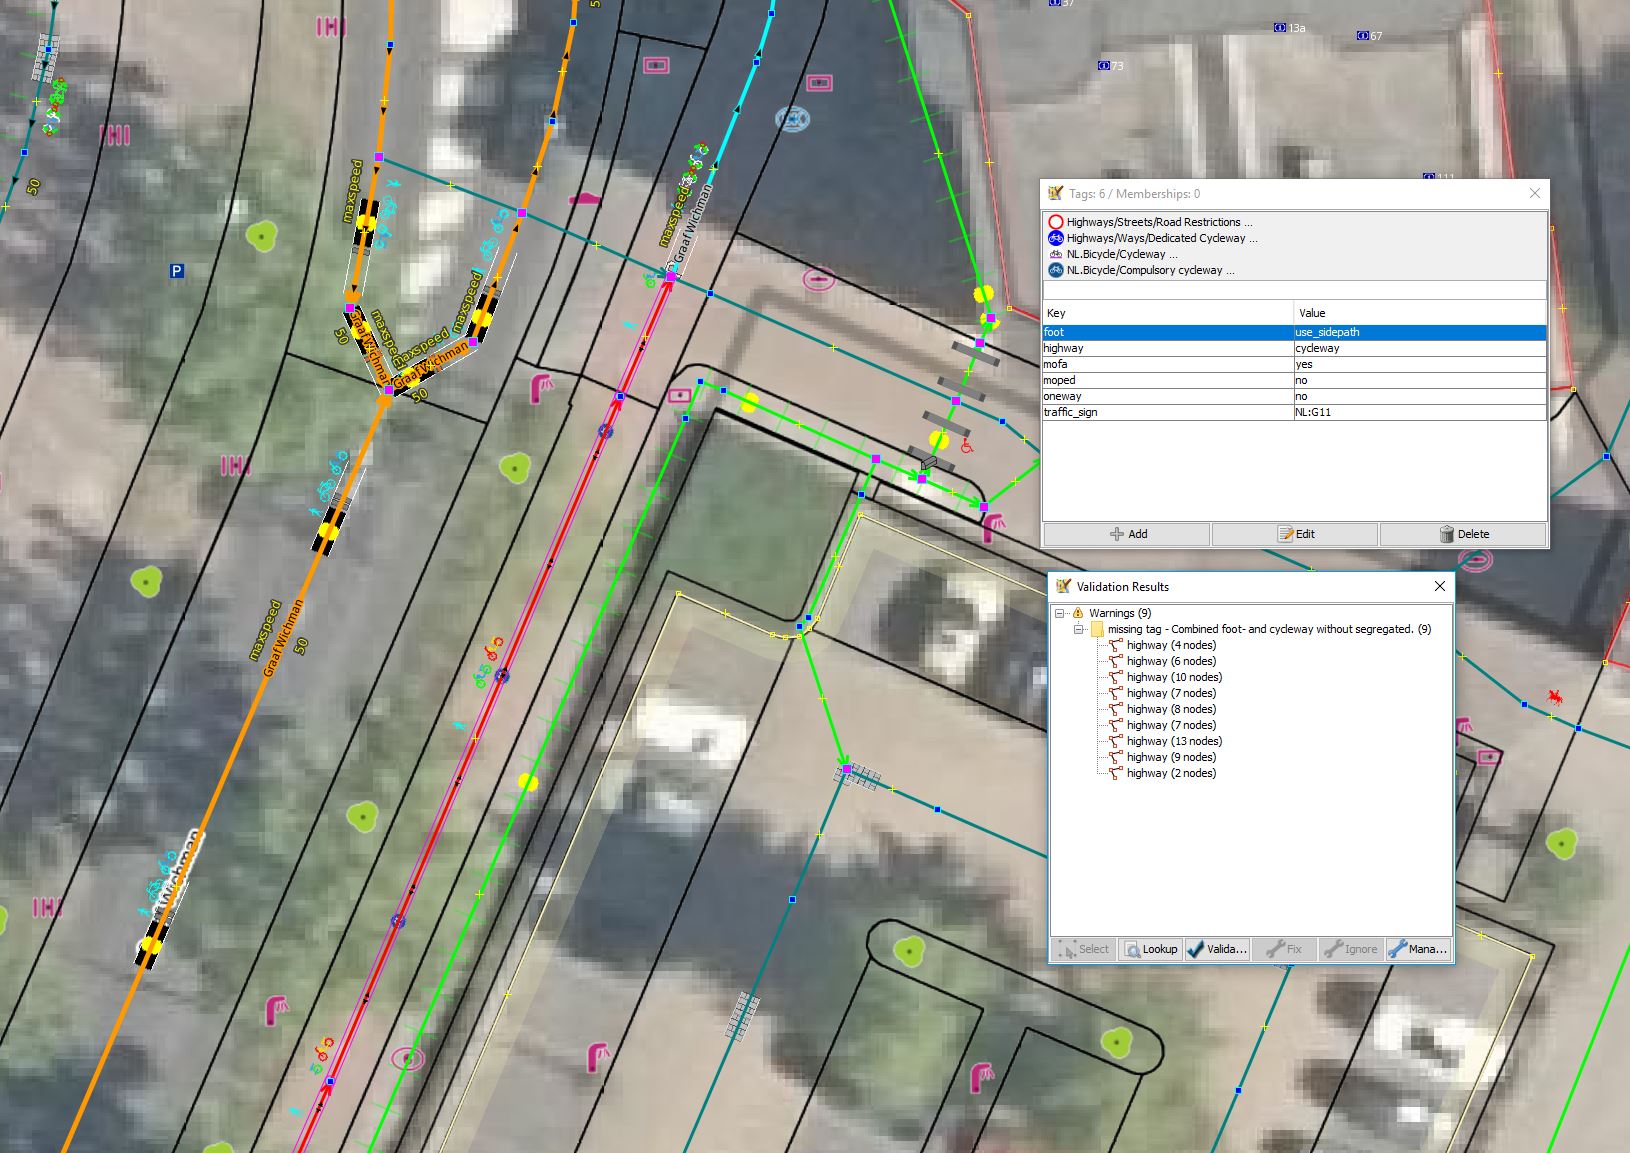
Task: Click the red wheelchair icon on map
Action: (966, 446)
